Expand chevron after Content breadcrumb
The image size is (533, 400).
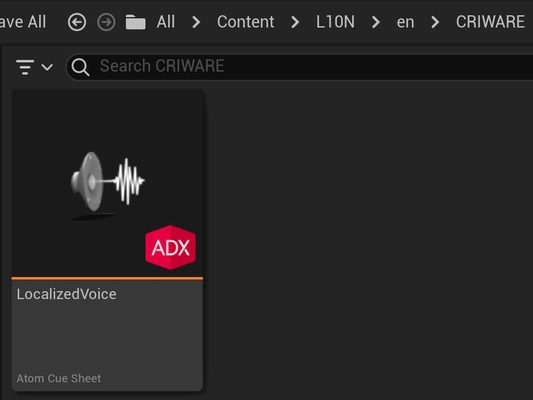tap(295, 22)
